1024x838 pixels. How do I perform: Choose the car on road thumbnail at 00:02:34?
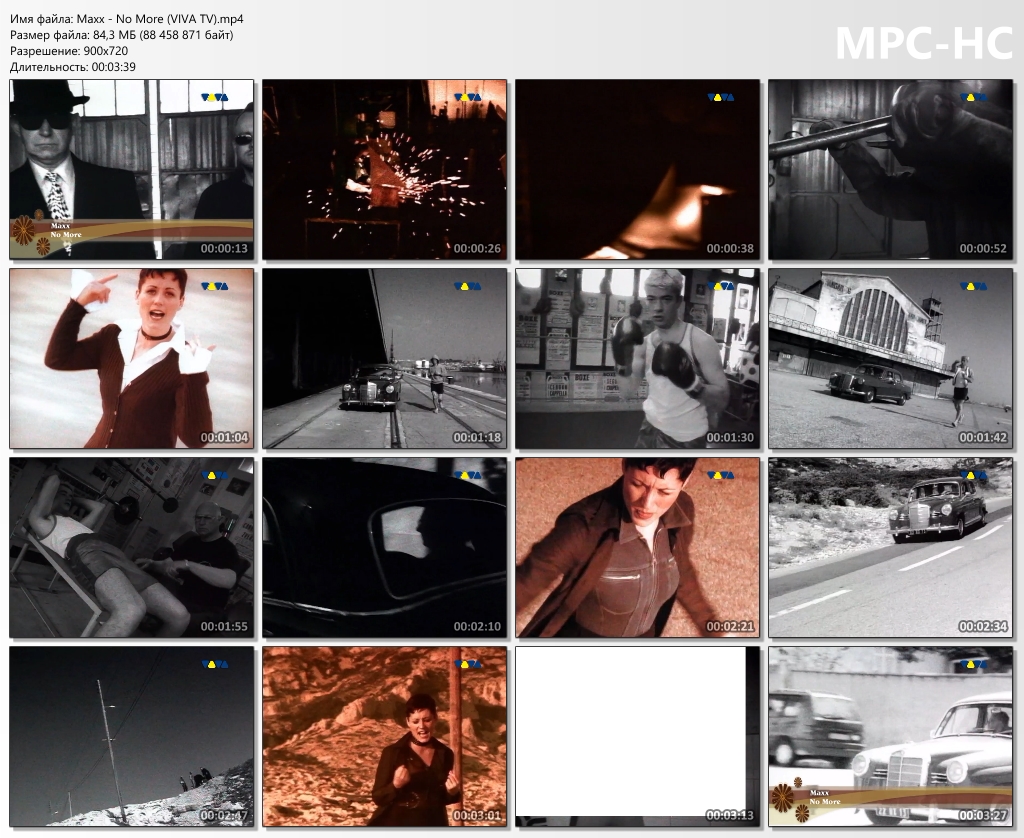tap(890, 547)
